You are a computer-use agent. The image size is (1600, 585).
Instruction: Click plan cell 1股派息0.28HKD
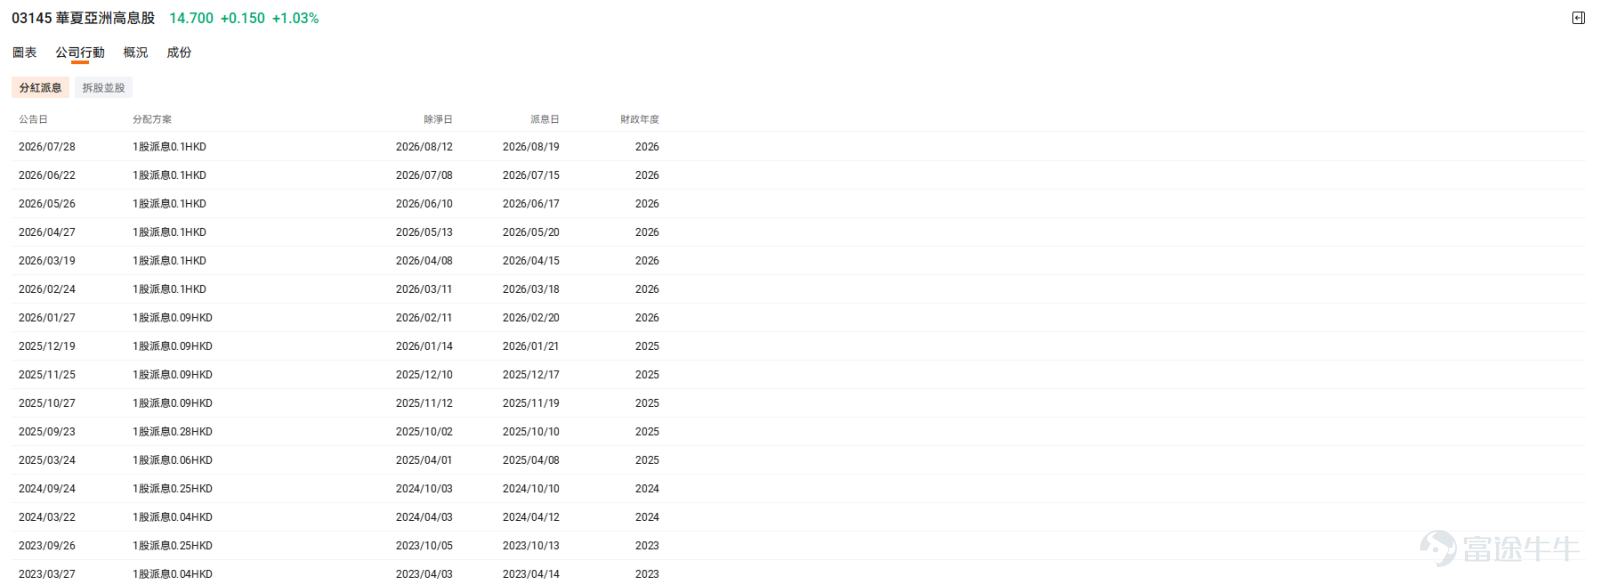point(173,432)
